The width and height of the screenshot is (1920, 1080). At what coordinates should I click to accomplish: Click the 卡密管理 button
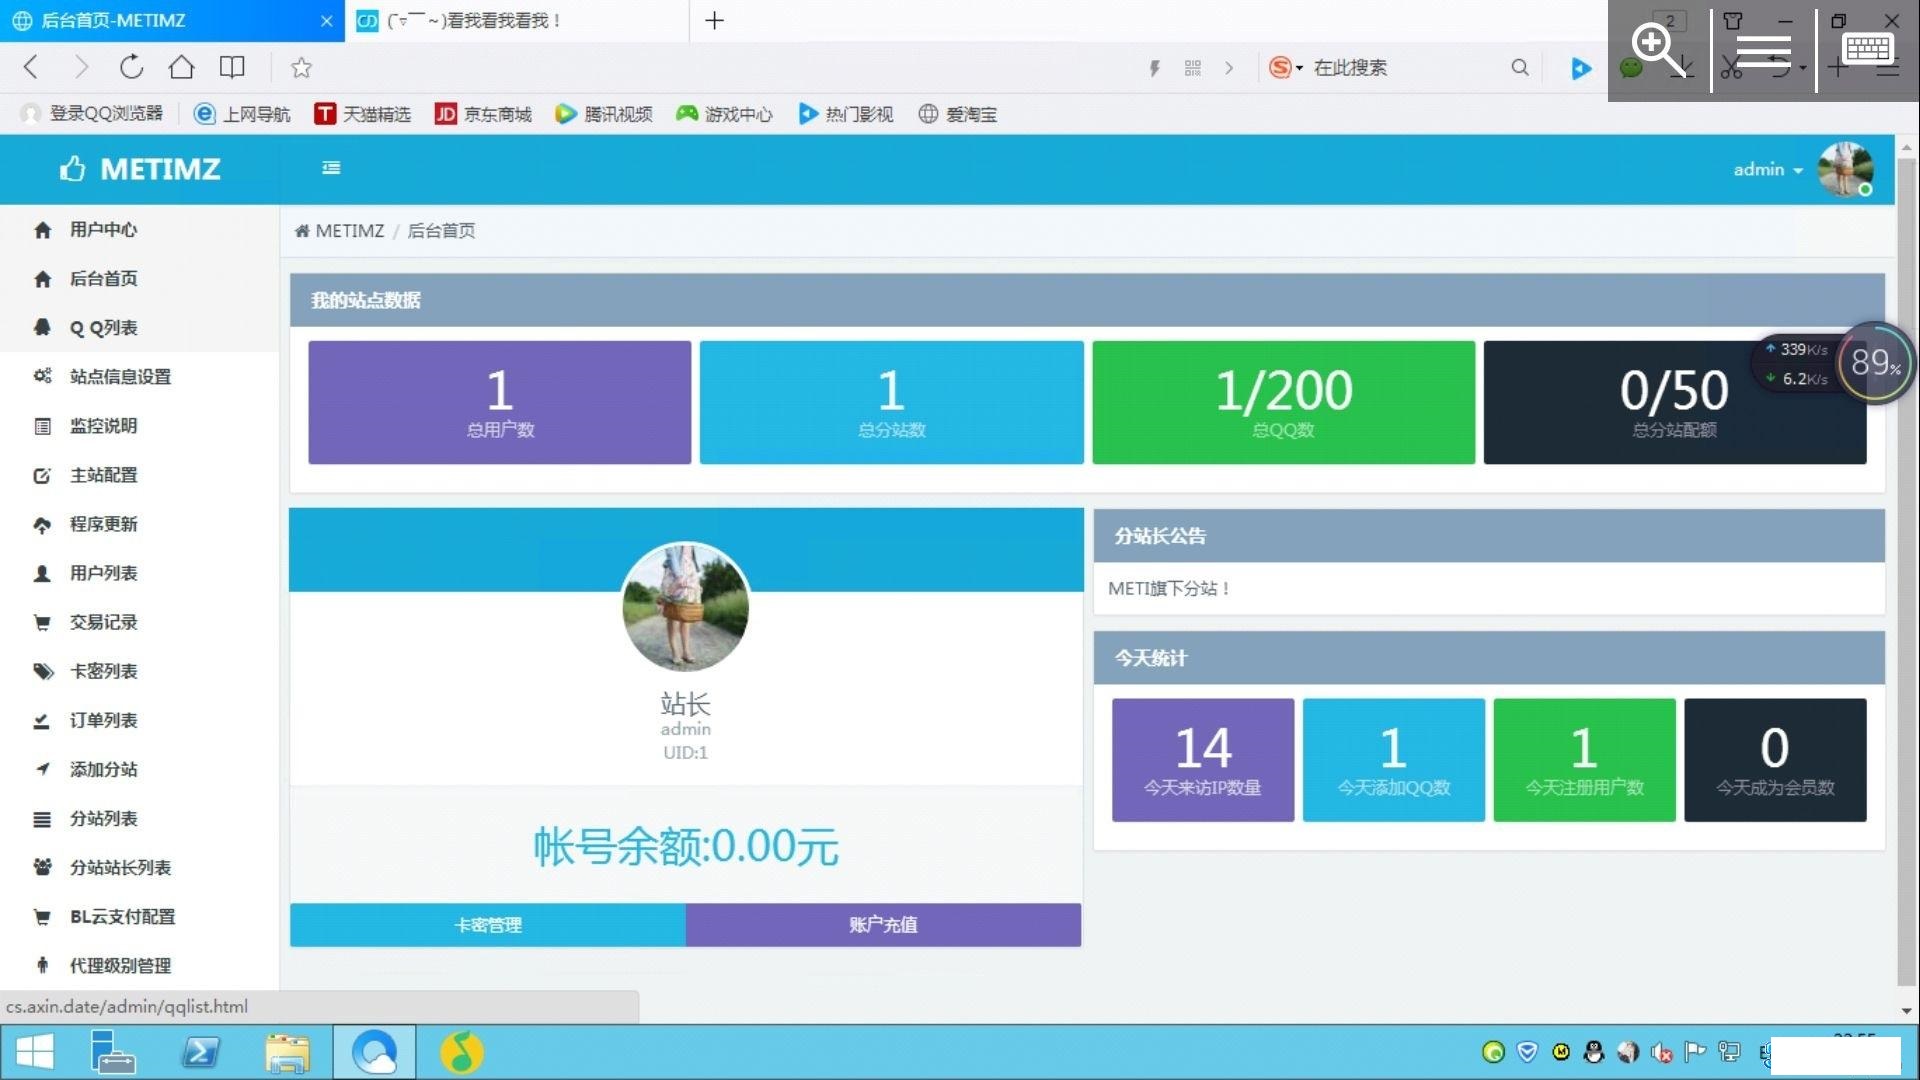[487, 925]
